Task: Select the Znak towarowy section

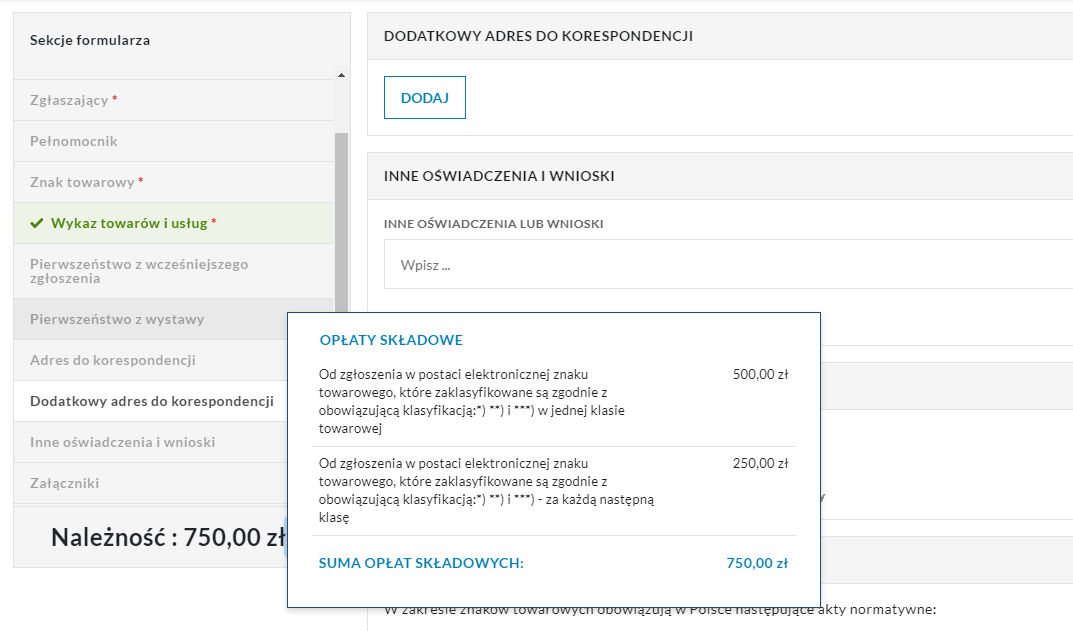Action: [x=82, y=182]
